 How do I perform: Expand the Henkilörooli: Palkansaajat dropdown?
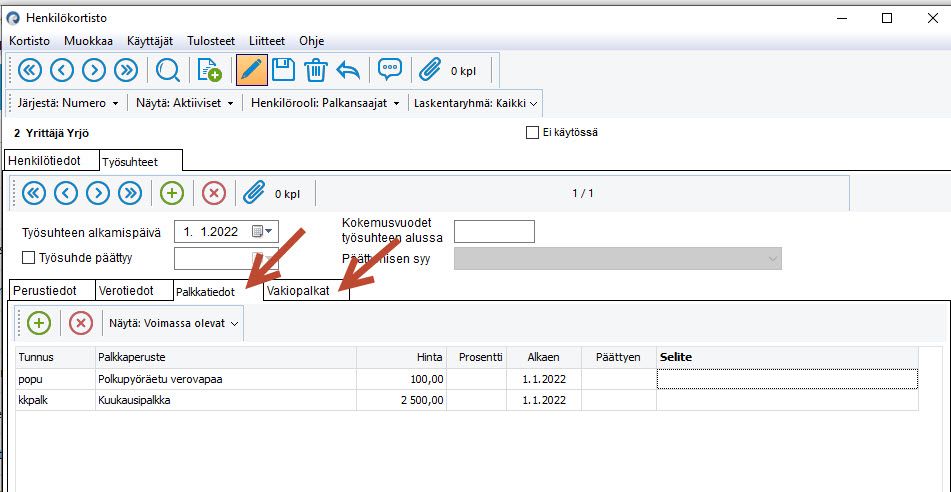(325, 103)
